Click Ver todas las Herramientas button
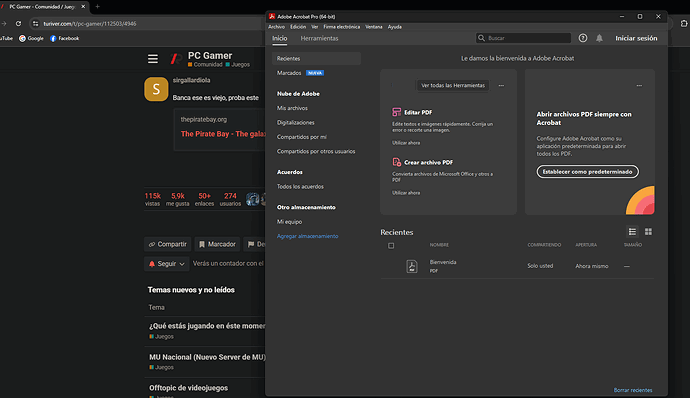Viewport: 690px width, 398px height. pyautogui.click(x=453, y=85)
